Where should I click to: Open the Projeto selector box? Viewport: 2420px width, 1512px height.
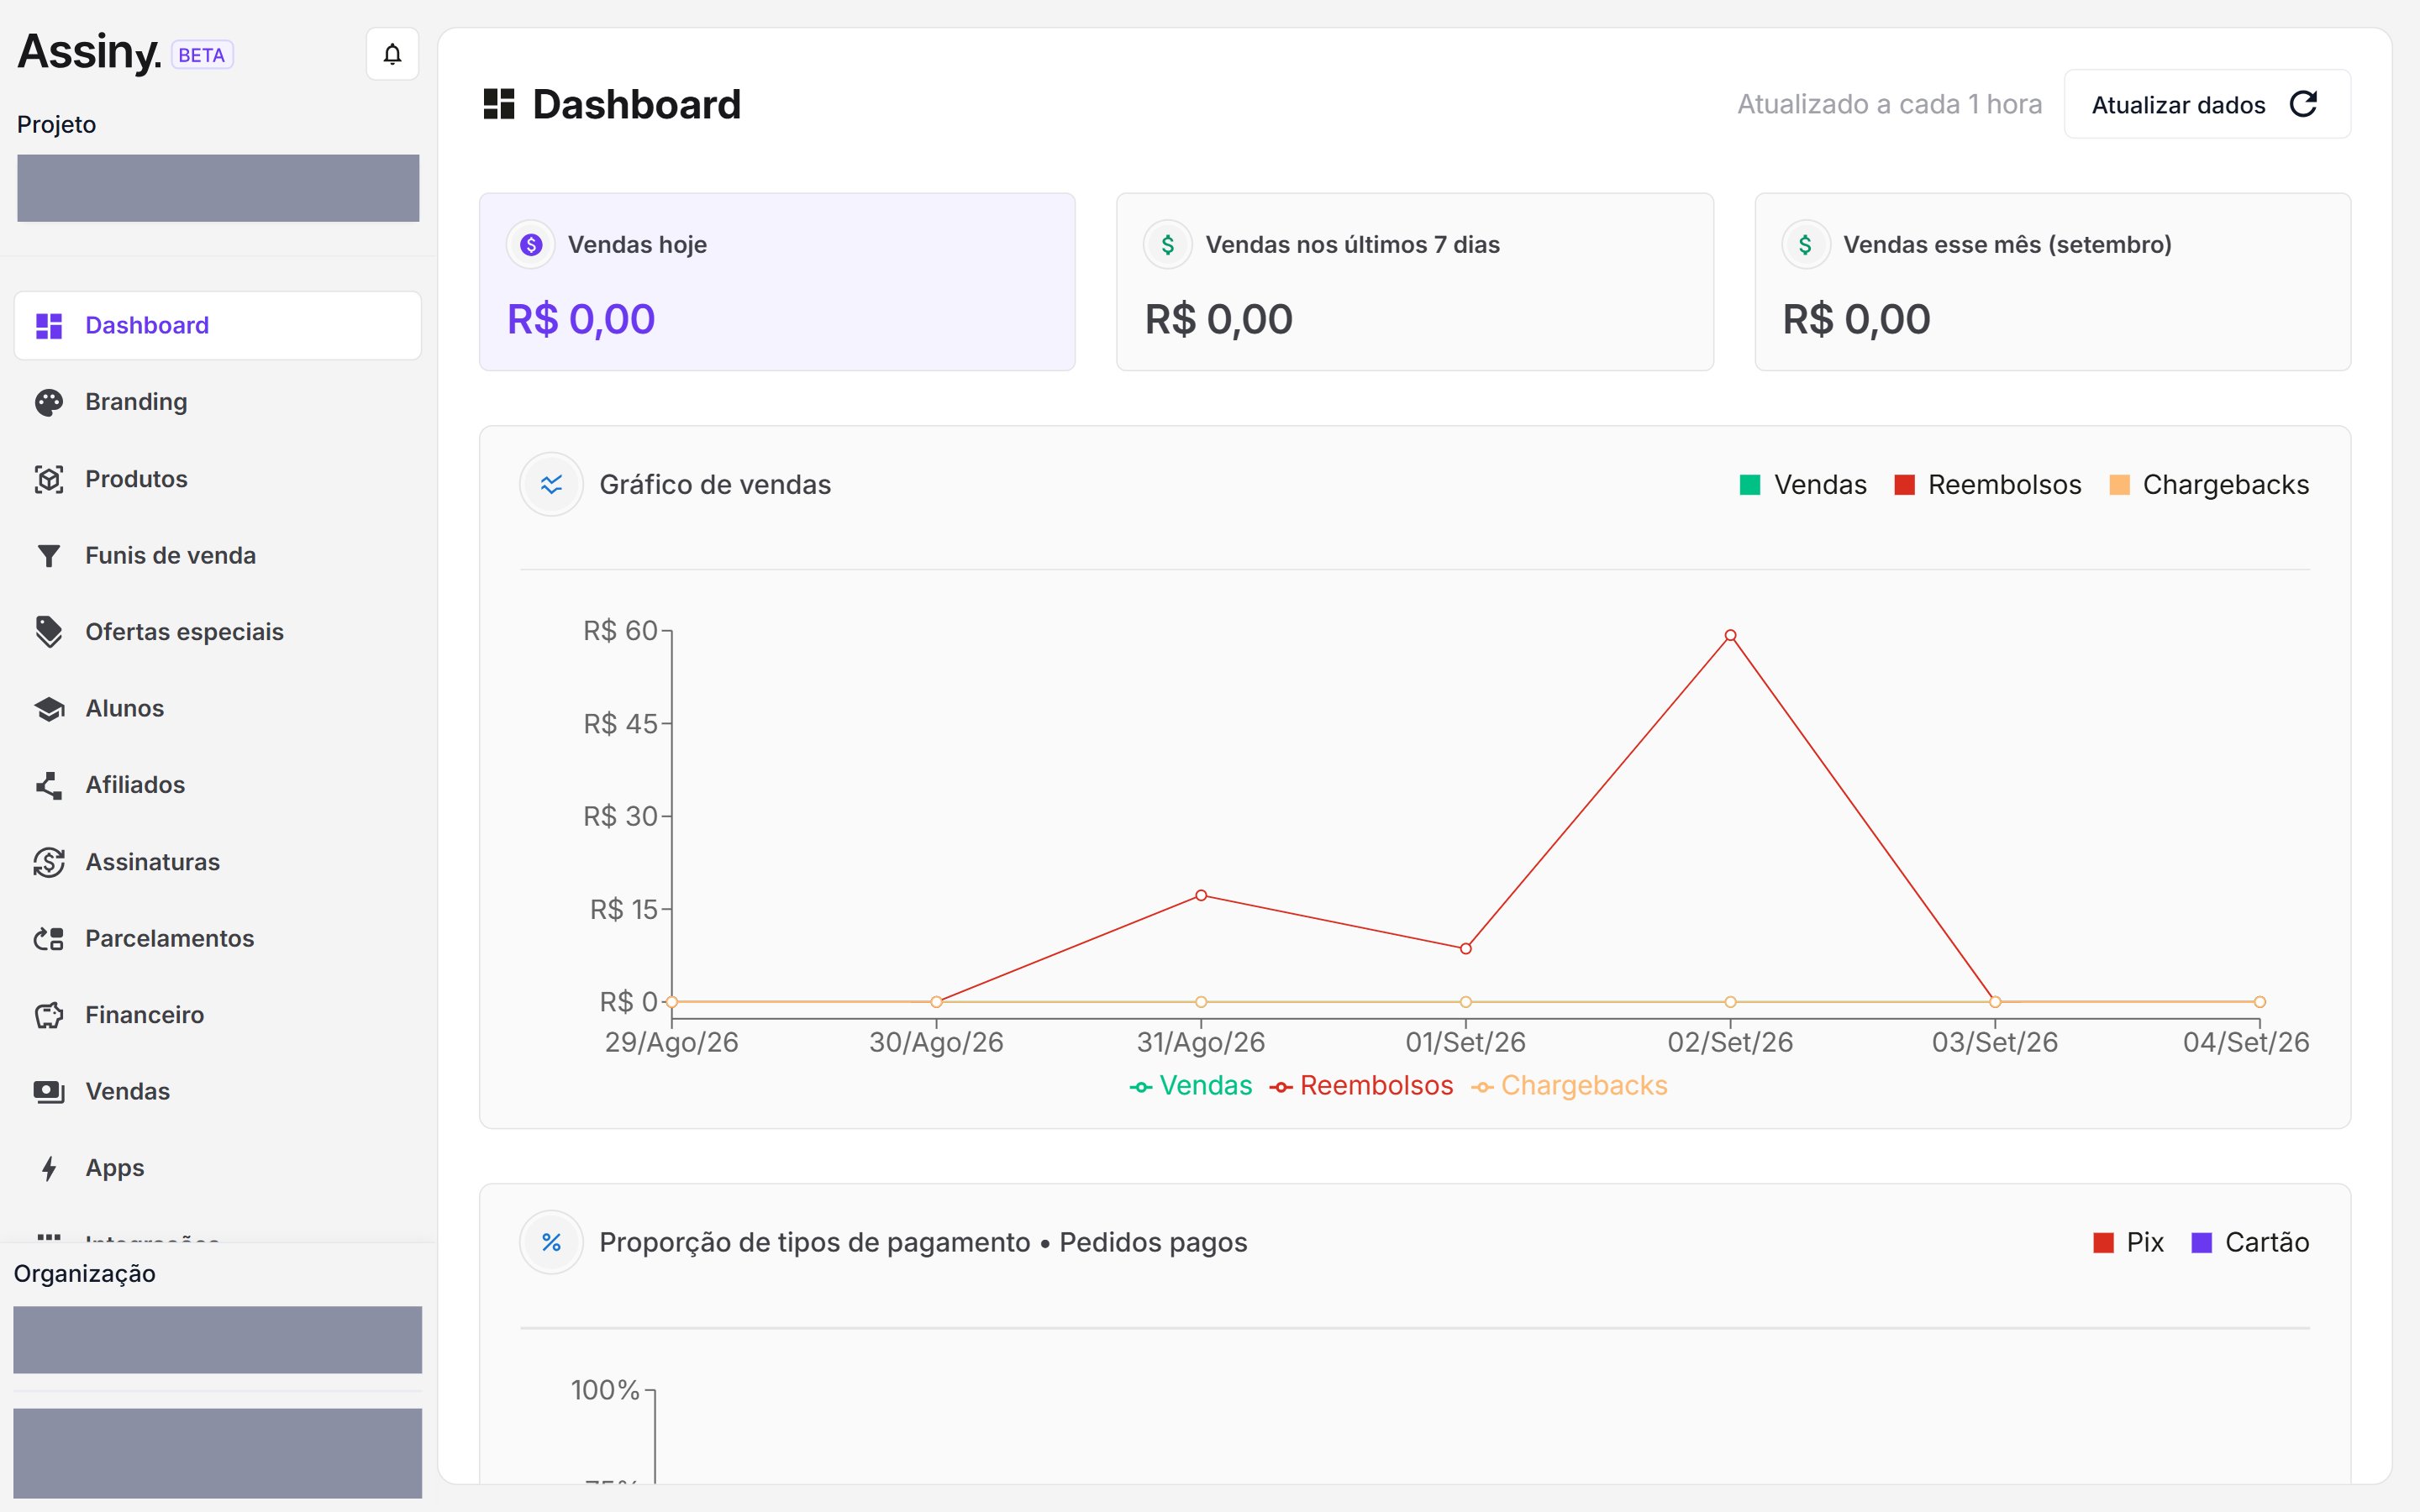tap(218, 188)
